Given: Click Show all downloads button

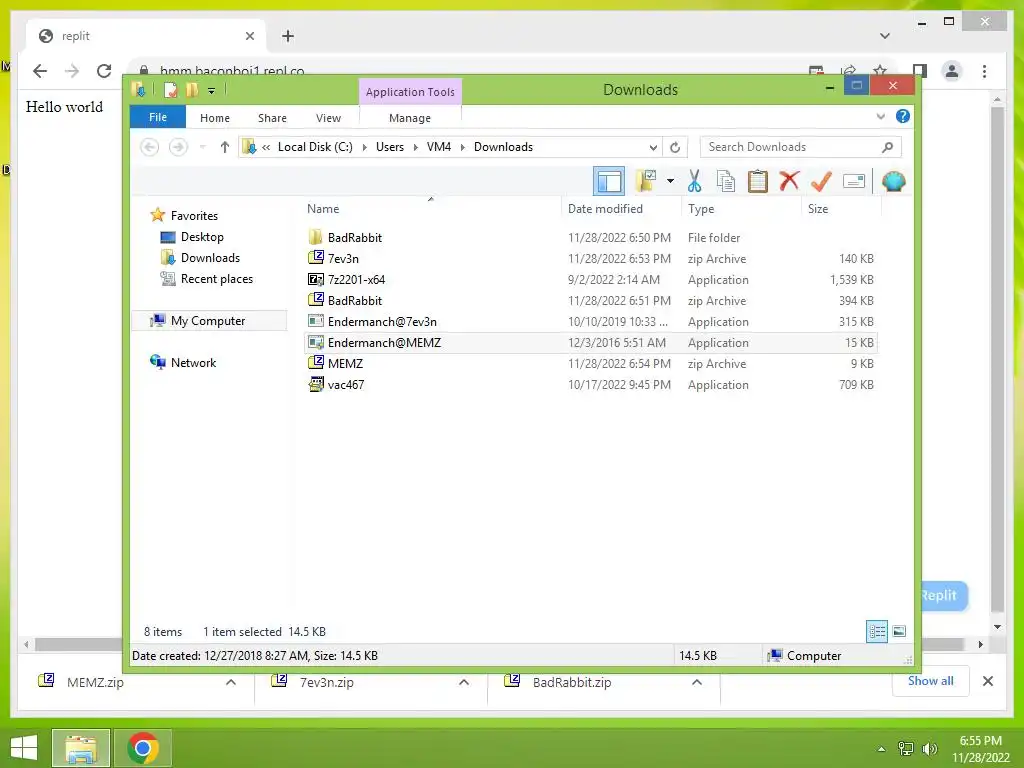Looking at the screenshot, I should click(x=931, y=681).
